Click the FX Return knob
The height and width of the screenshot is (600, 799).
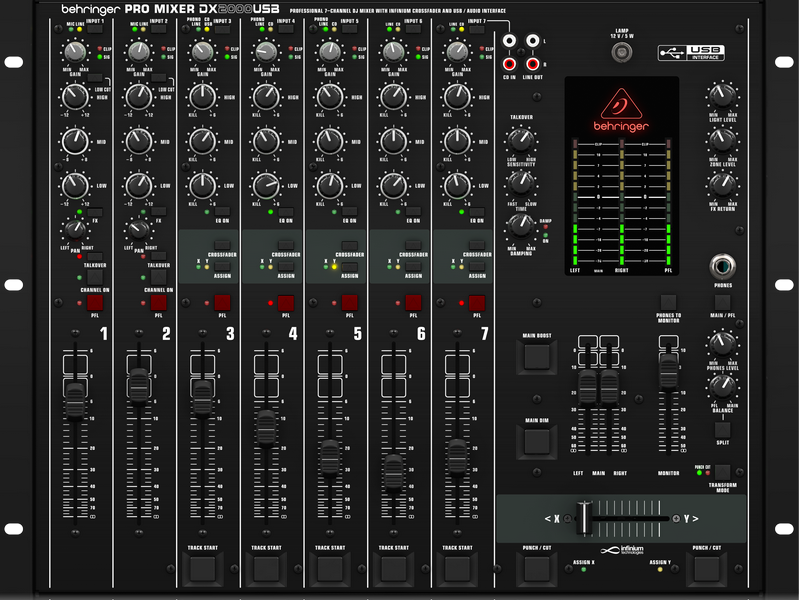pyautogui.click(x=722, y=185)
